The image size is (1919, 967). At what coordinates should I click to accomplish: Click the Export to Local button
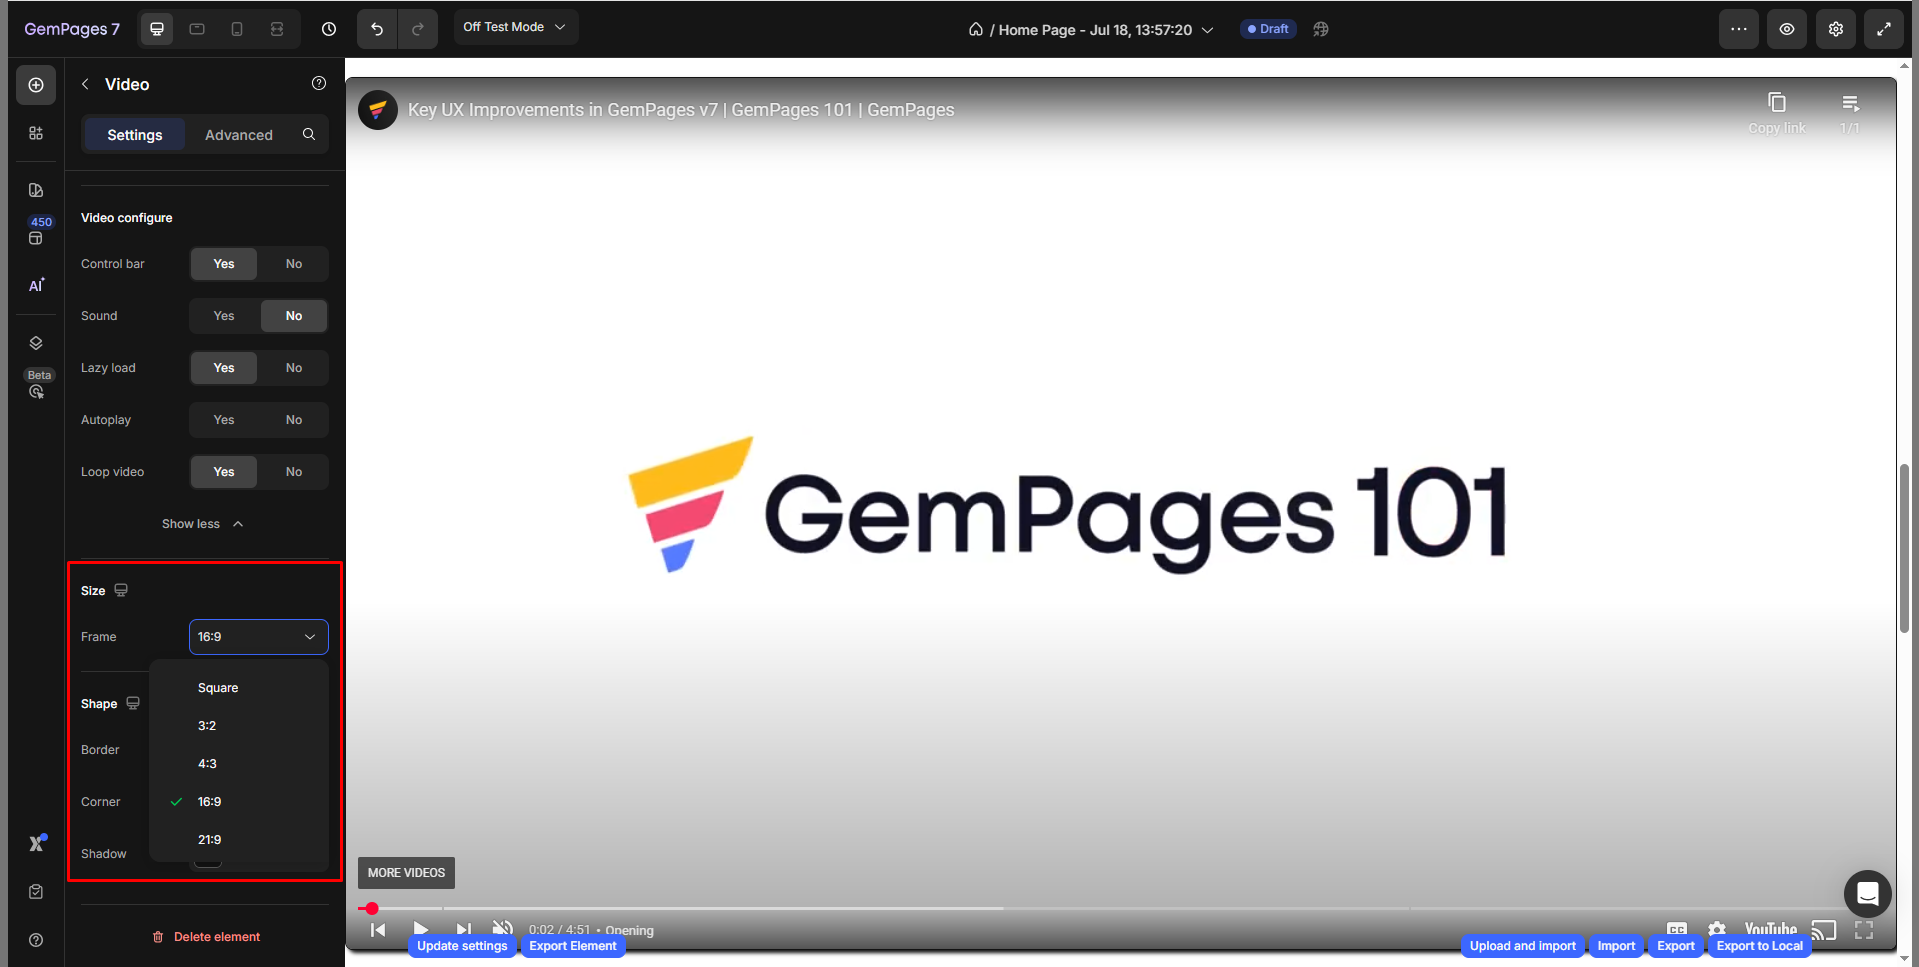[x=1760, y=946]
